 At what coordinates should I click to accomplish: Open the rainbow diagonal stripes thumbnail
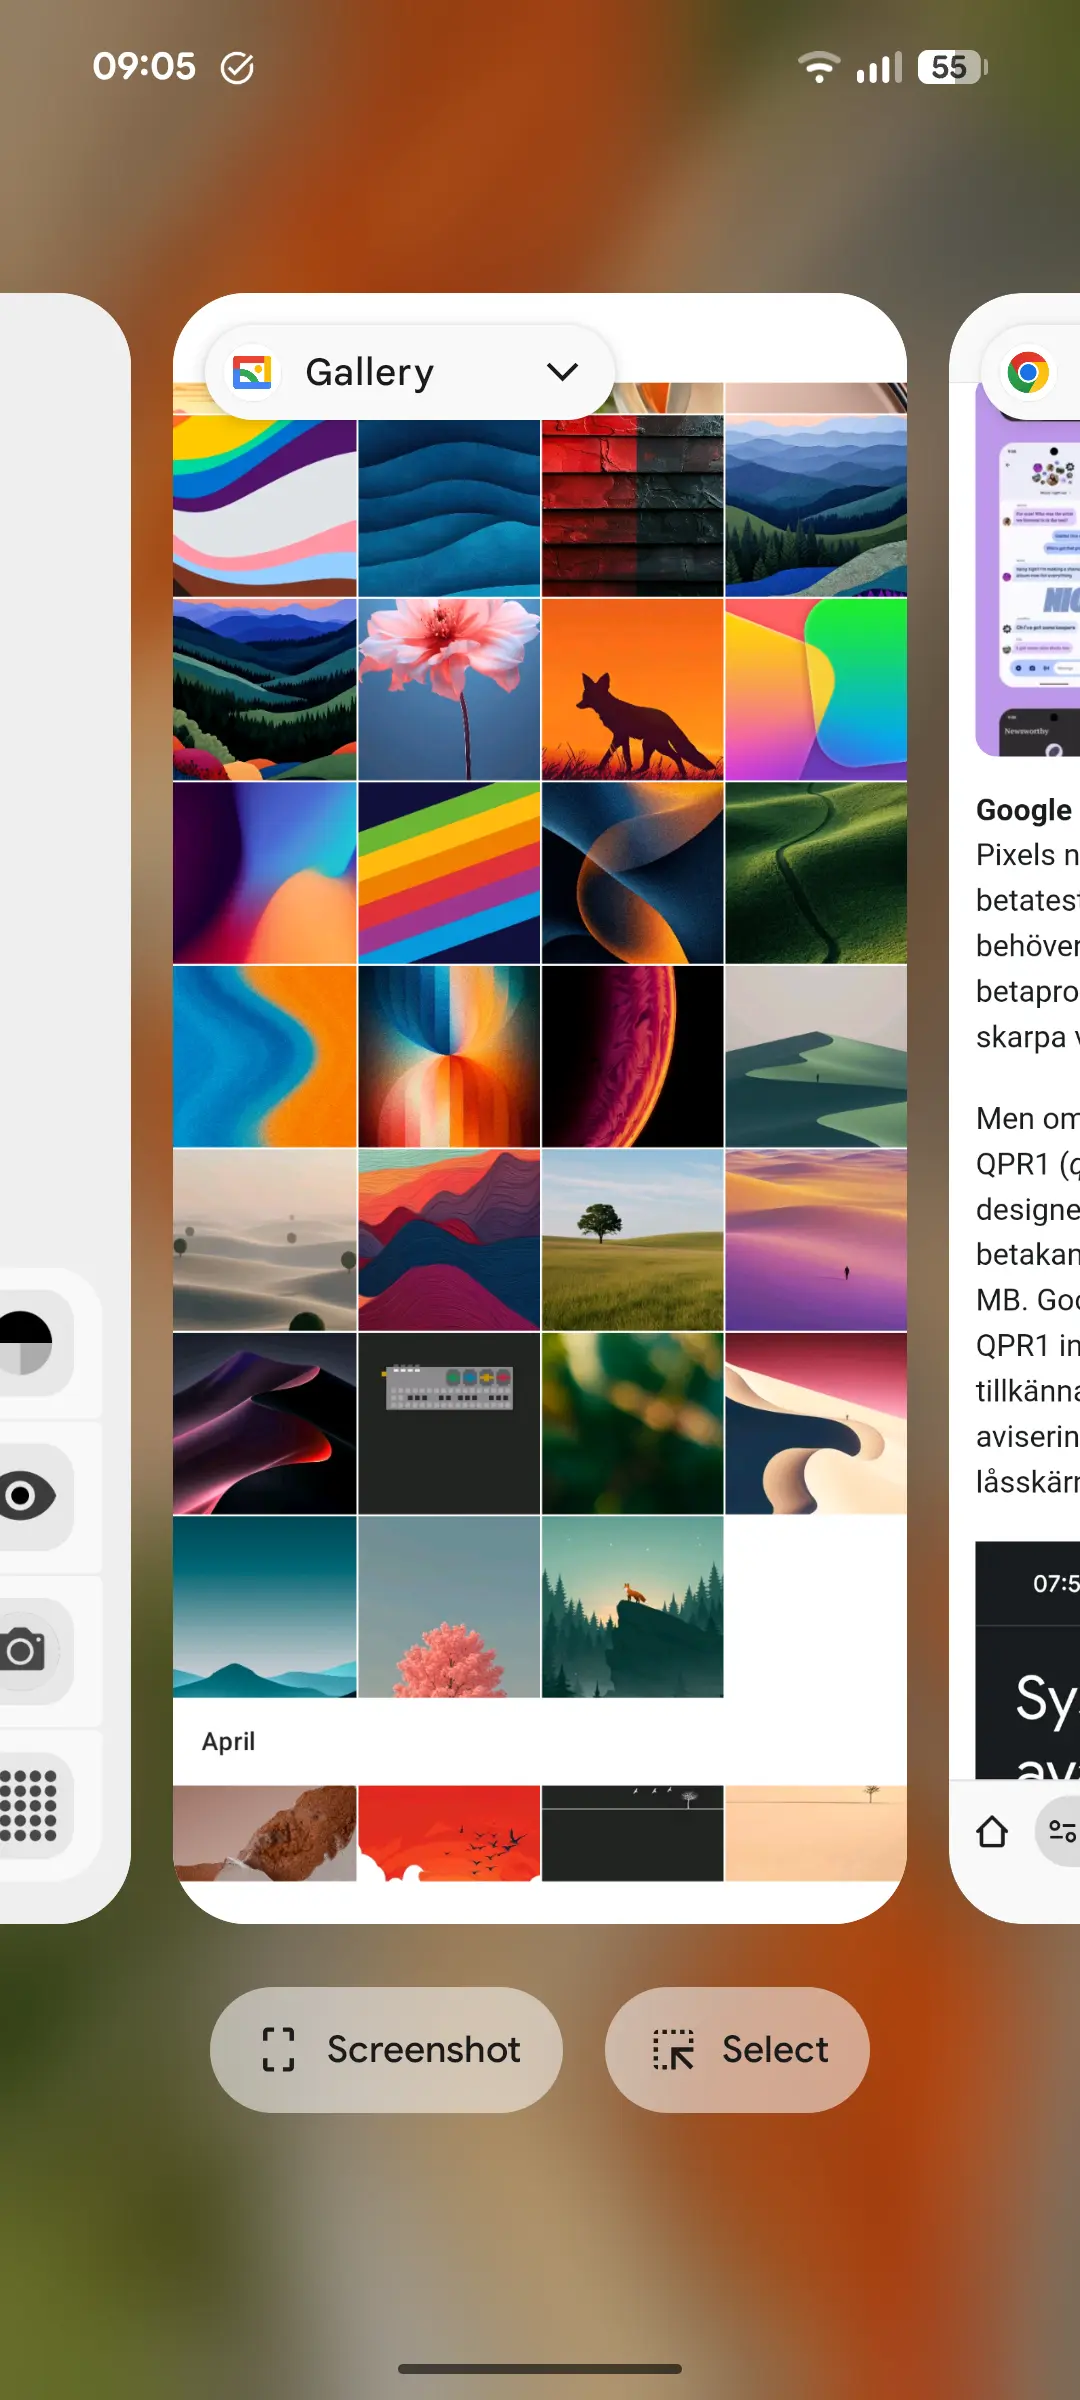click(449, 873)
